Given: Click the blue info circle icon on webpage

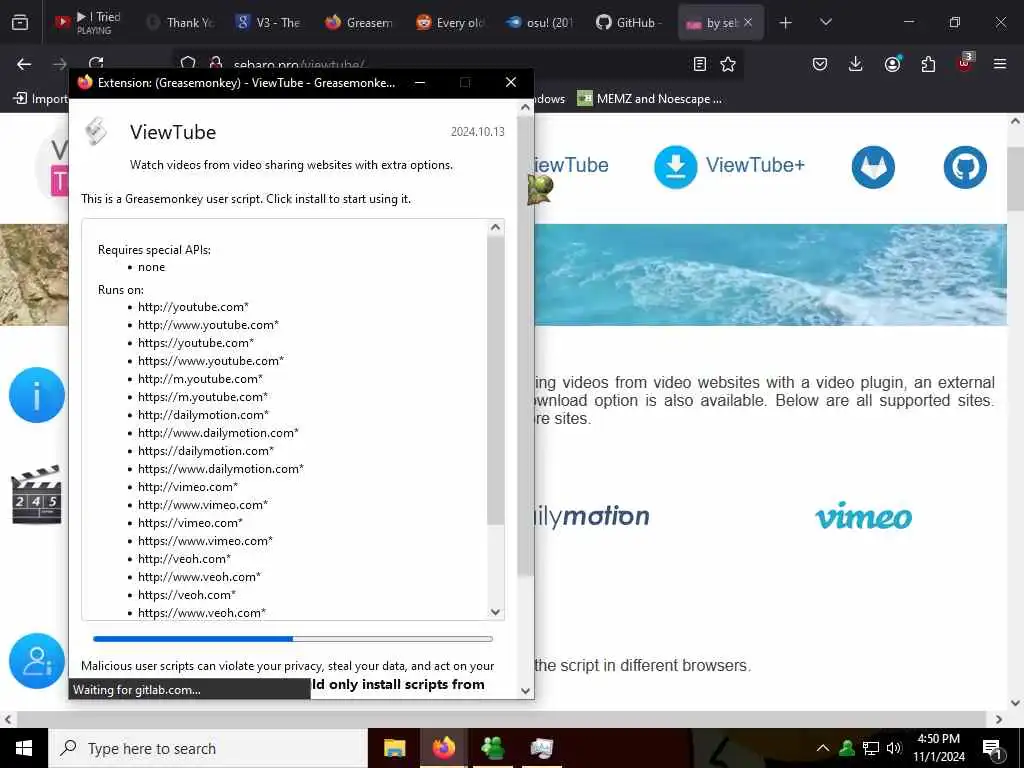Looking at the screenshot, I should (37, 395).
